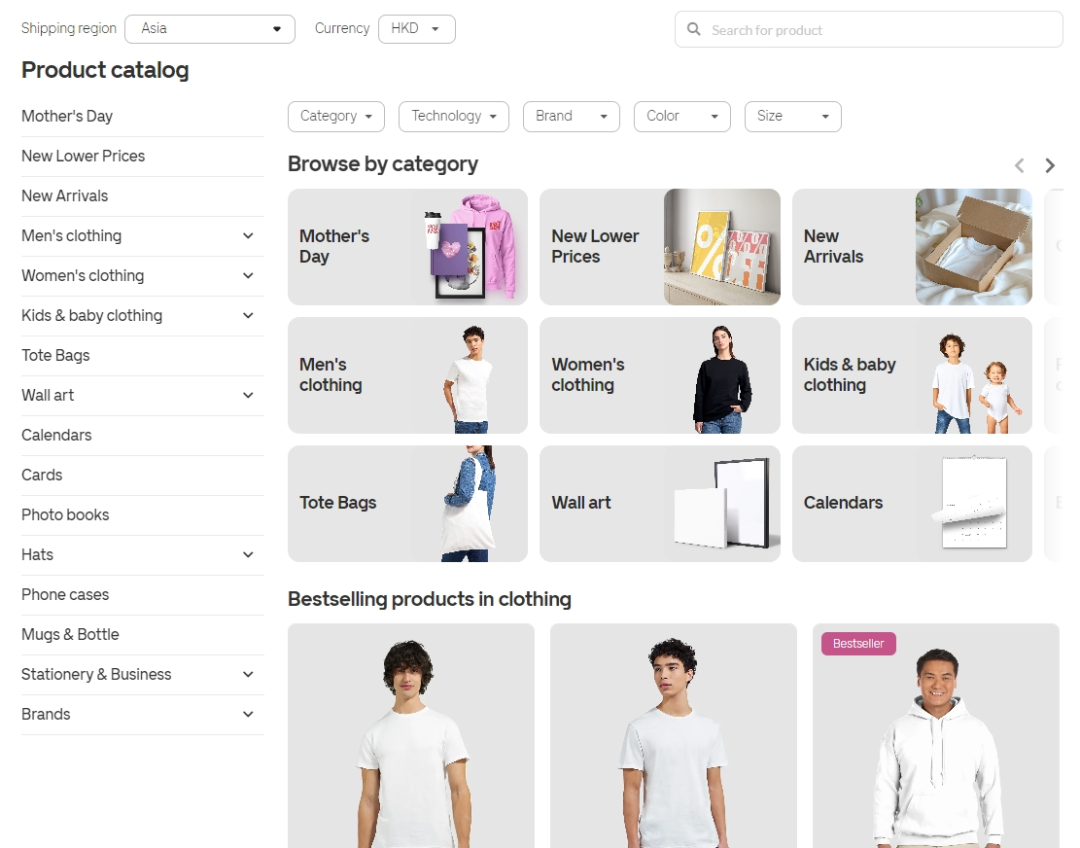
Task: Open the Technology filter dropdown
Action: (453, 117)
